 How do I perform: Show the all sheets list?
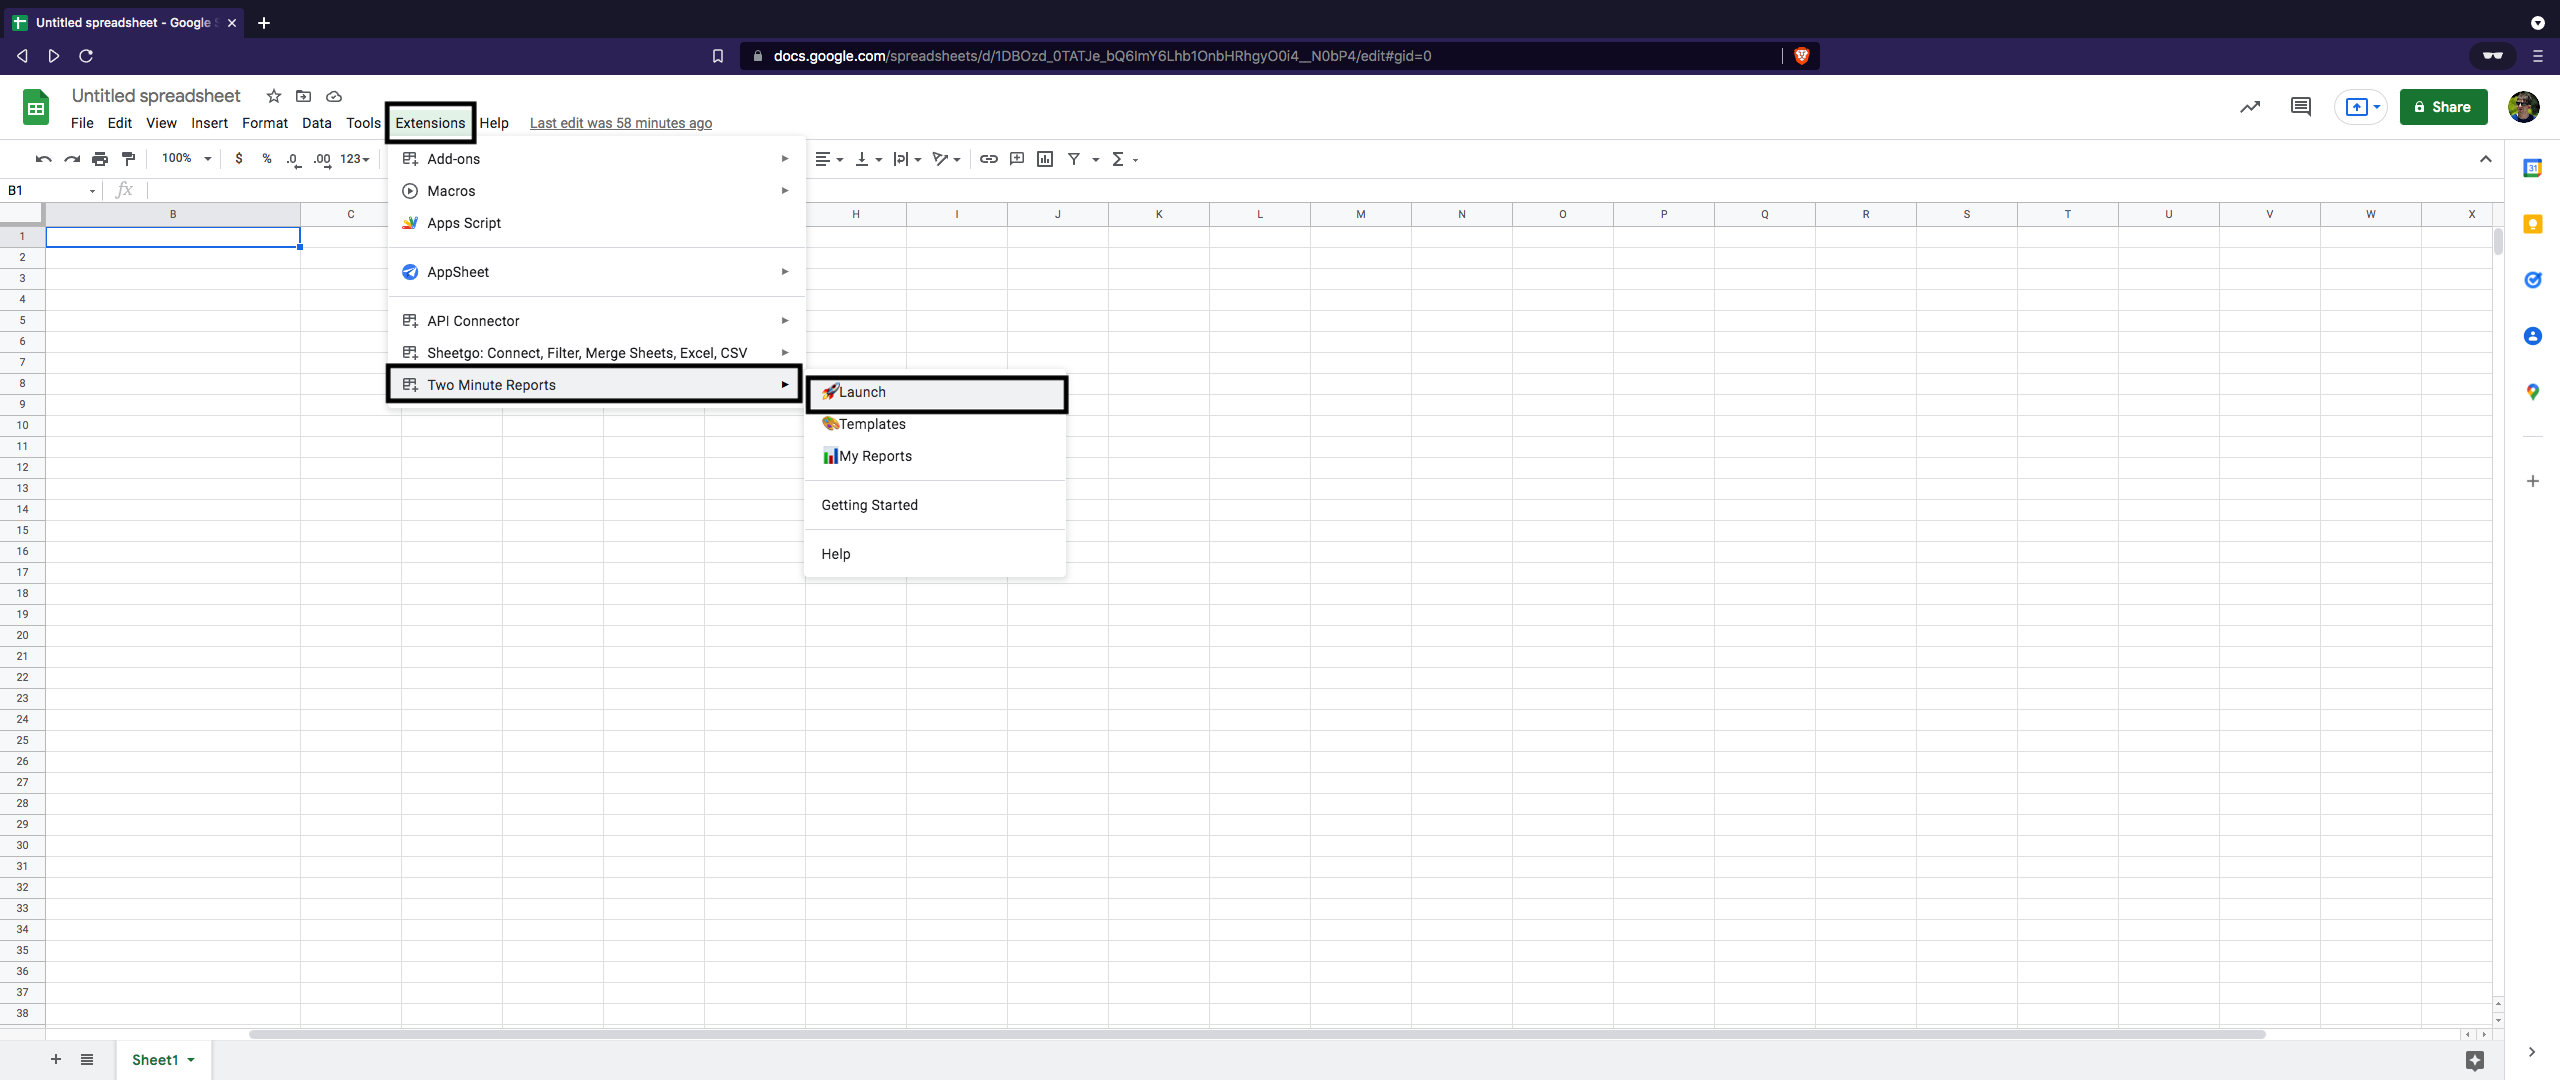(87, 1059)
